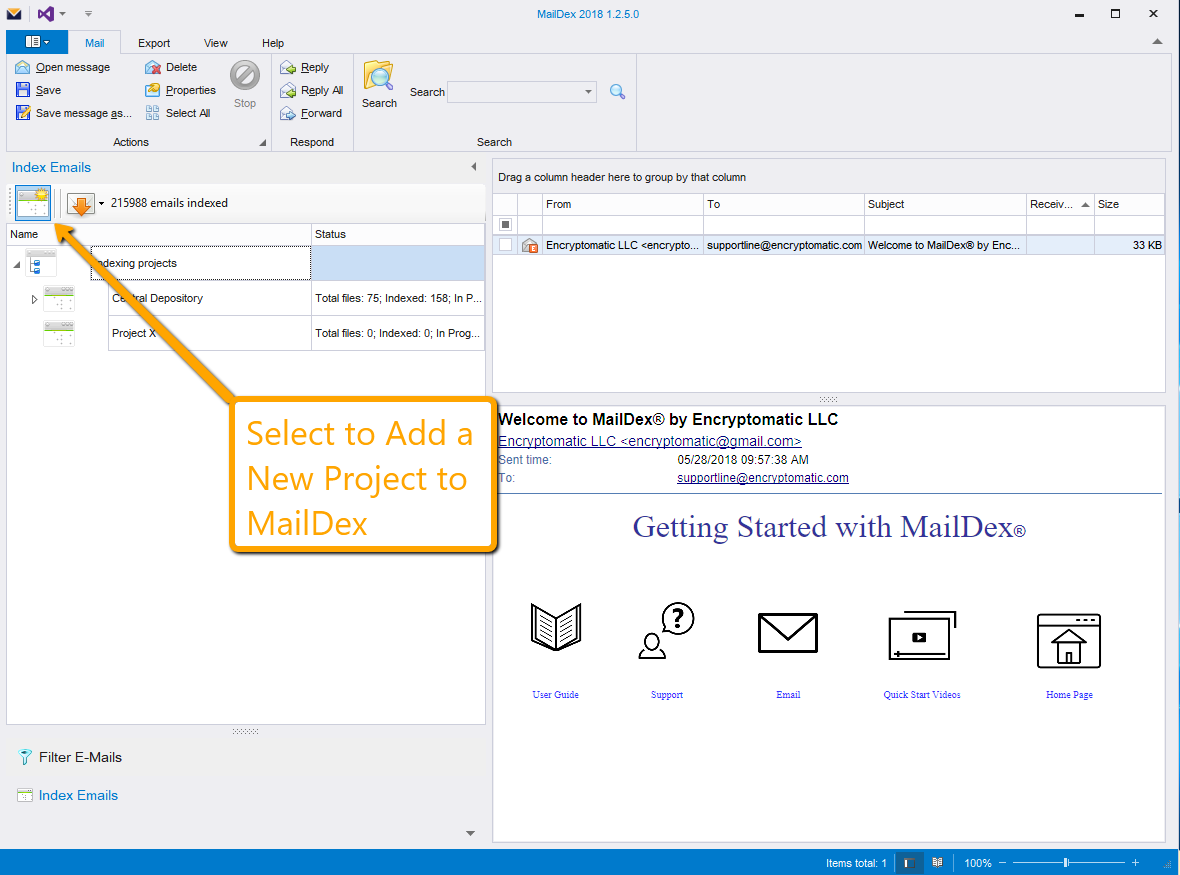The image size is (1180, 875).
Task: Toggle the select-all messages checkbox
Action: [x=506, y=224]
